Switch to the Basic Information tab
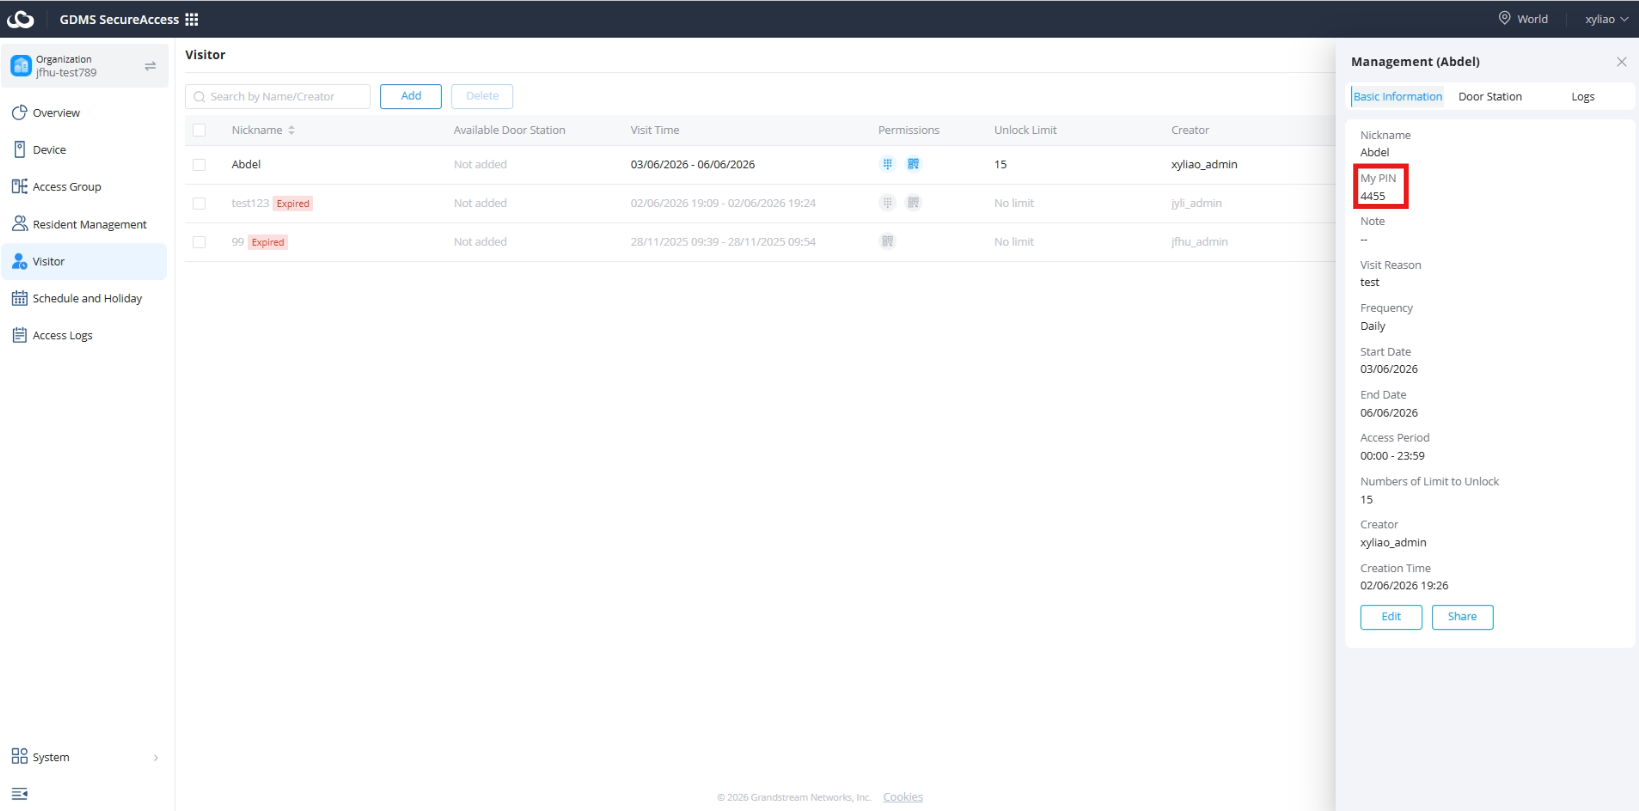 pos(1397,97)
